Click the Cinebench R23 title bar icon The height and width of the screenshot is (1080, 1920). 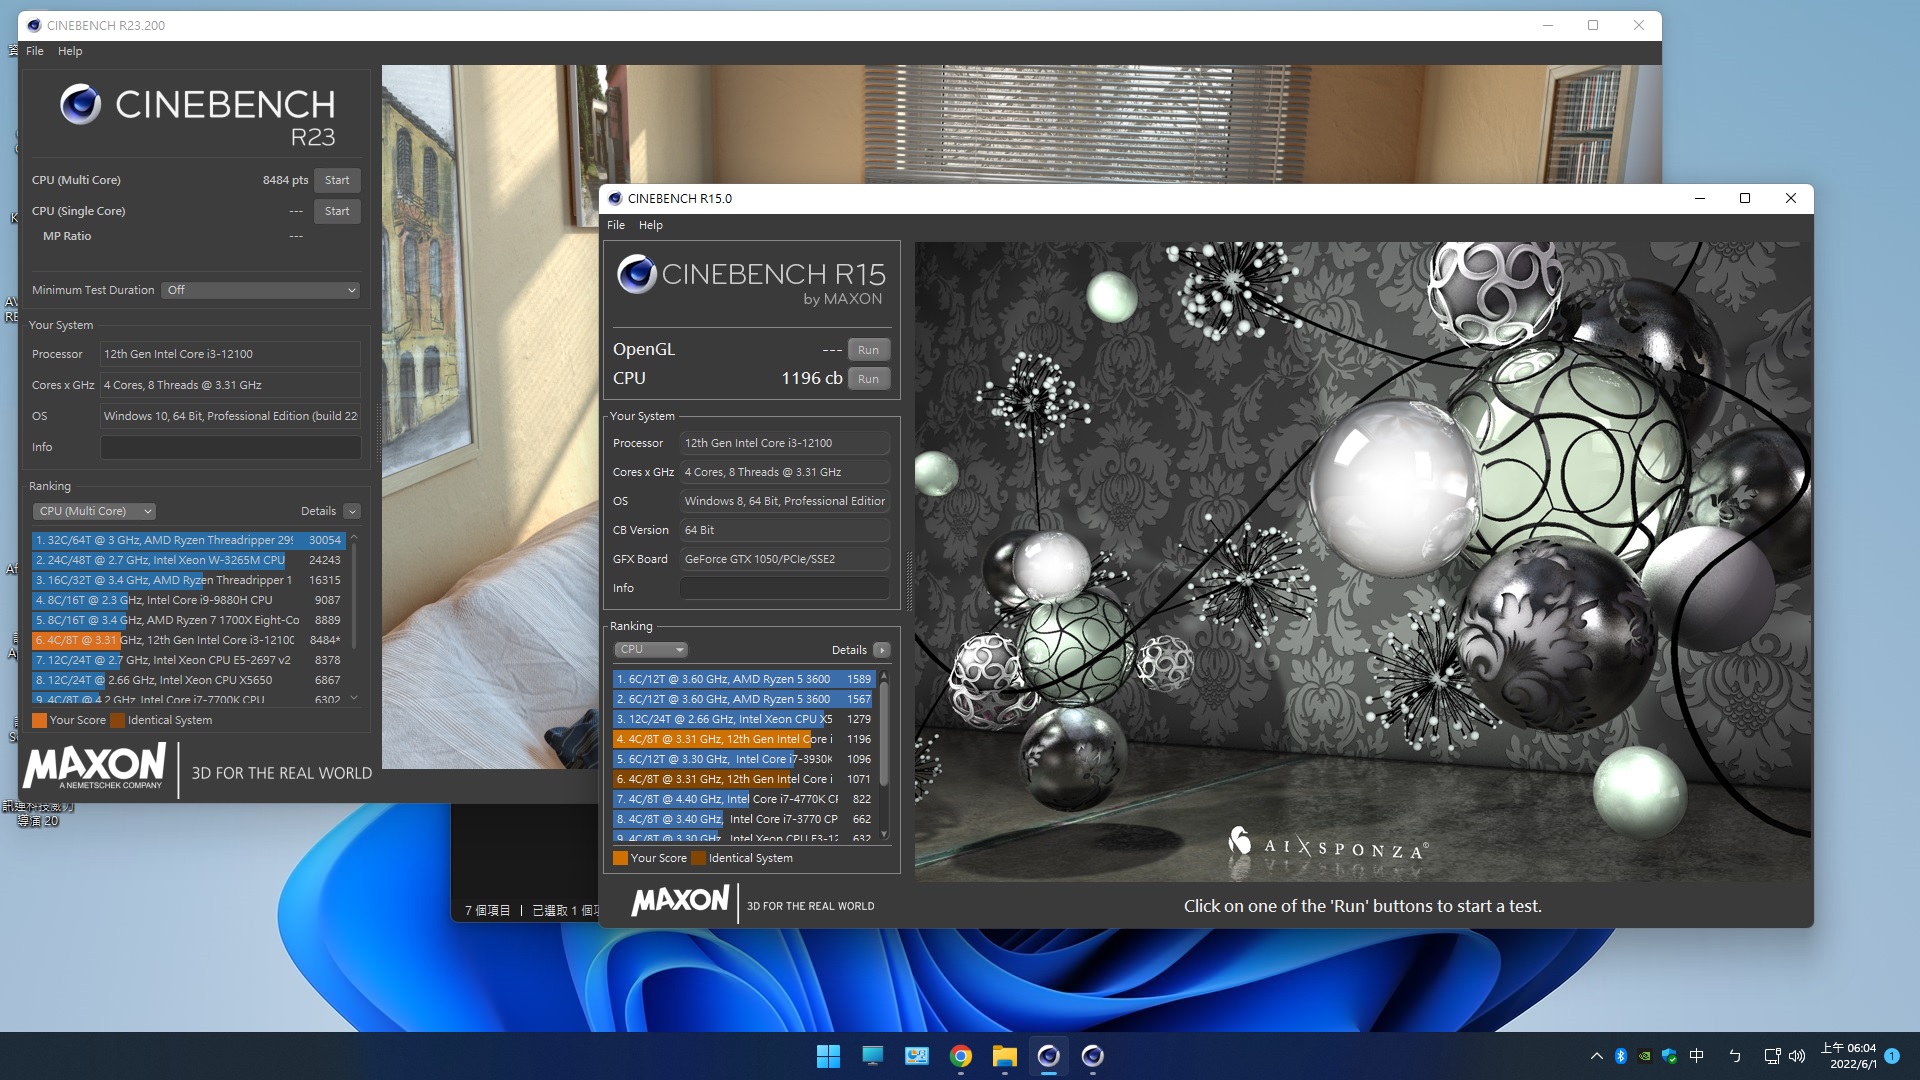point(34,25)
